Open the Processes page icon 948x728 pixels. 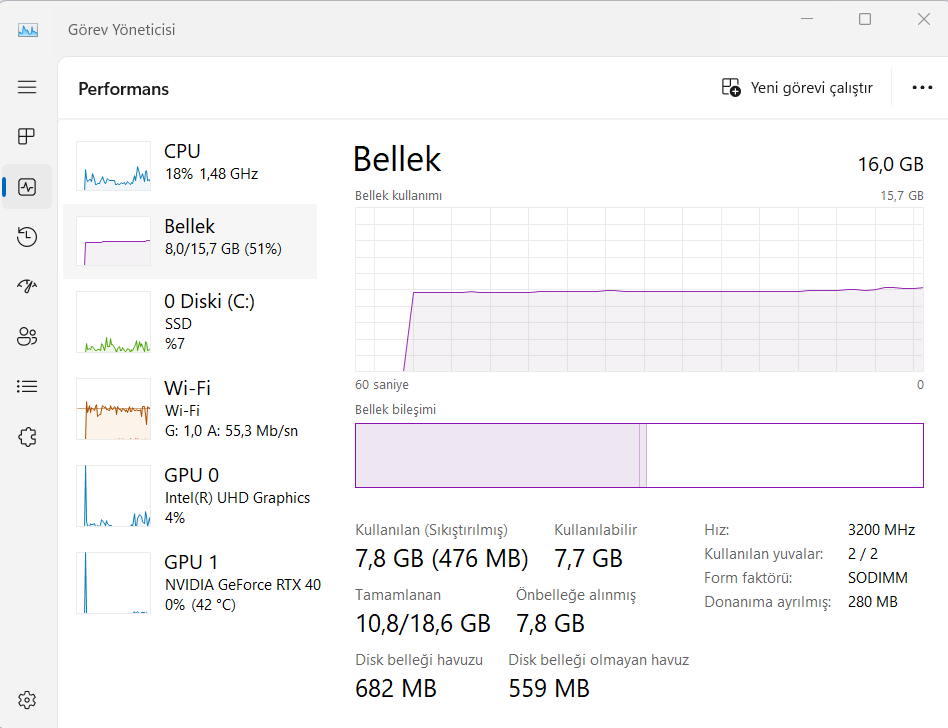[27, 136]
